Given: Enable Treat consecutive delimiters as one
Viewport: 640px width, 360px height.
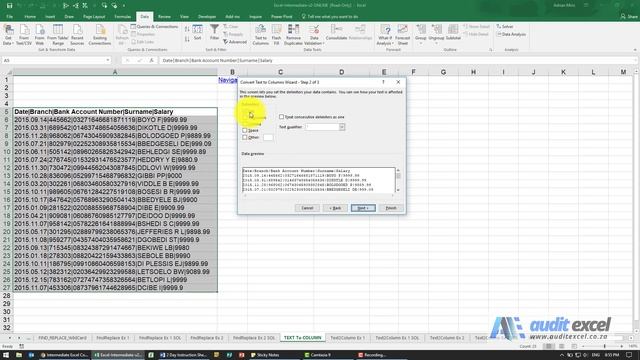Looking at the screenshot, I should 281,117.
